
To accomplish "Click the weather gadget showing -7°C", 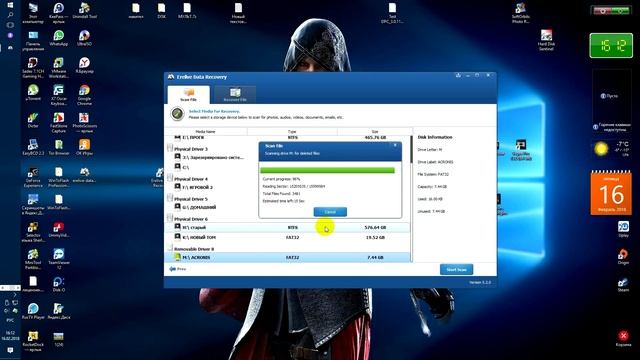I will [x=611, y=149].
